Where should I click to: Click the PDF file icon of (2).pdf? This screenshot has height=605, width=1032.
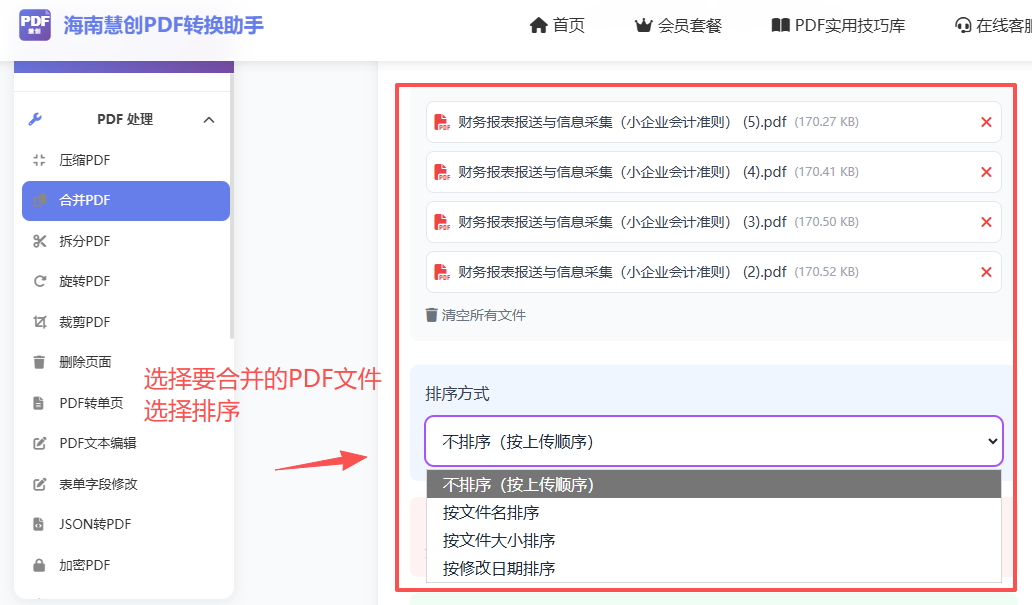tap(442, 273)
